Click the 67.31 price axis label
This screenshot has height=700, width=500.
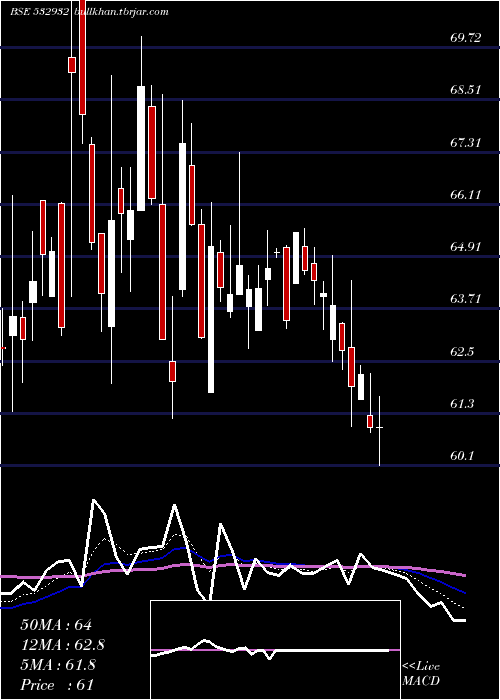pyautogui.click(x=466, y=143)
